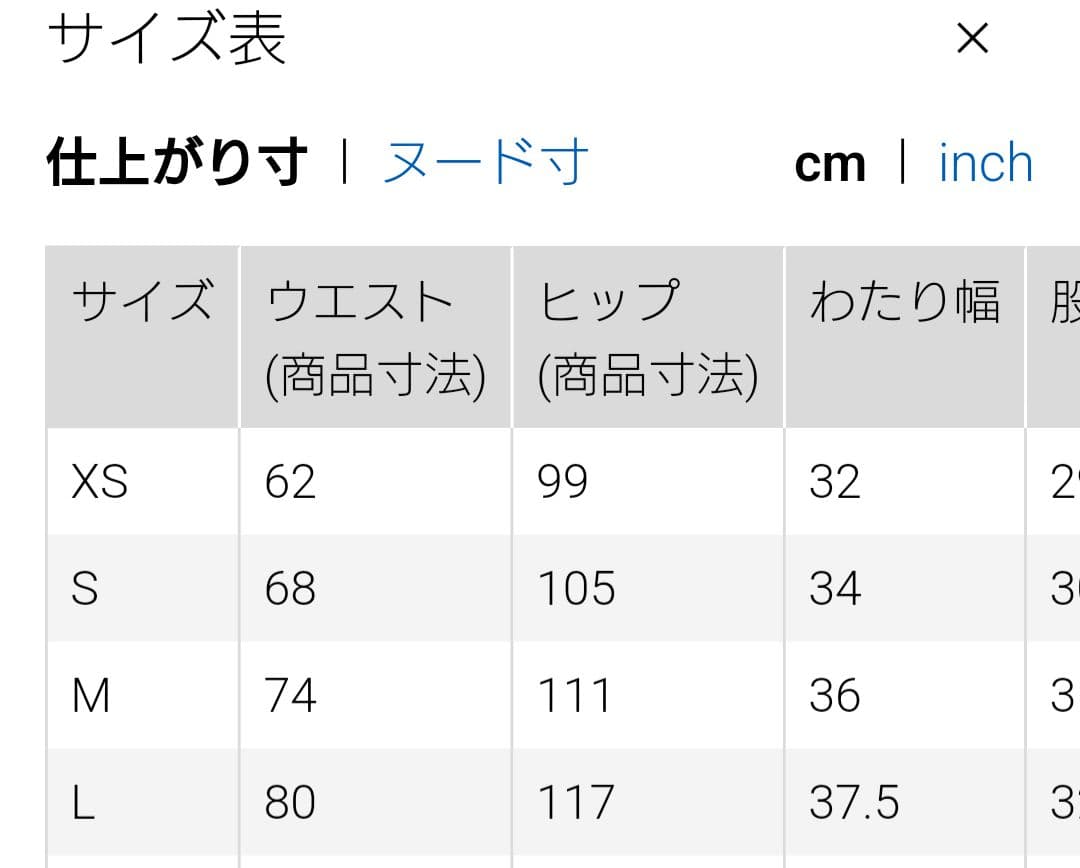Switch units to inch
The height and width of the screenshot is (868, 1080).
click(986, 163)
